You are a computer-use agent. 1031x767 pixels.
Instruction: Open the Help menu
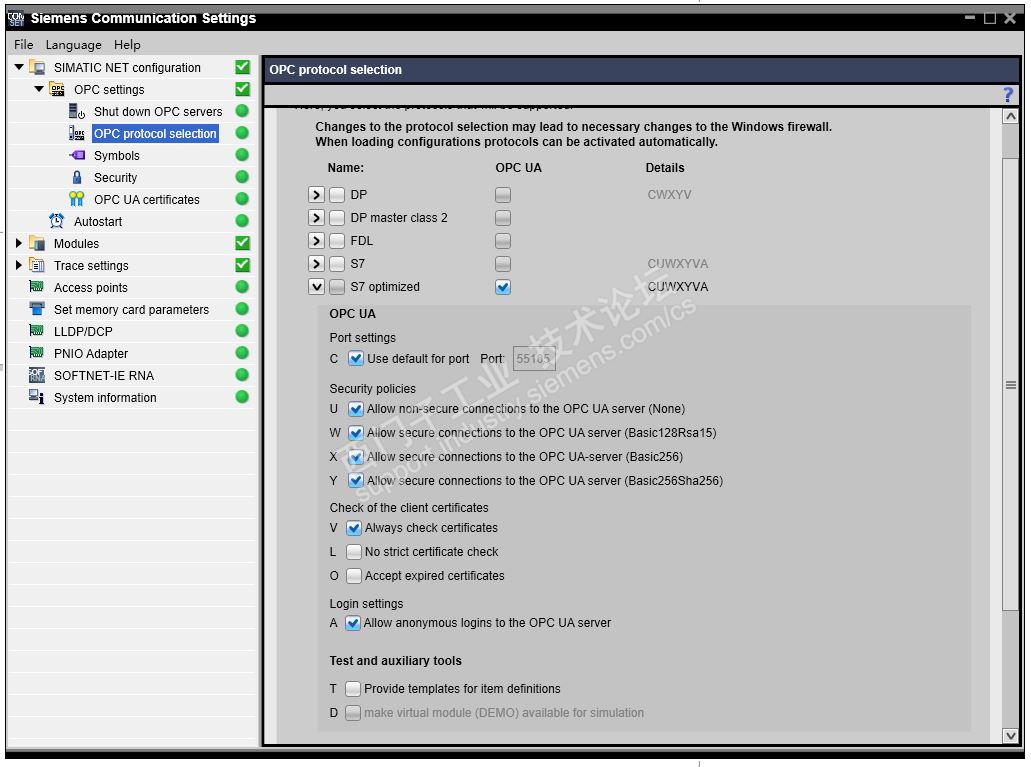pos(127,45)
